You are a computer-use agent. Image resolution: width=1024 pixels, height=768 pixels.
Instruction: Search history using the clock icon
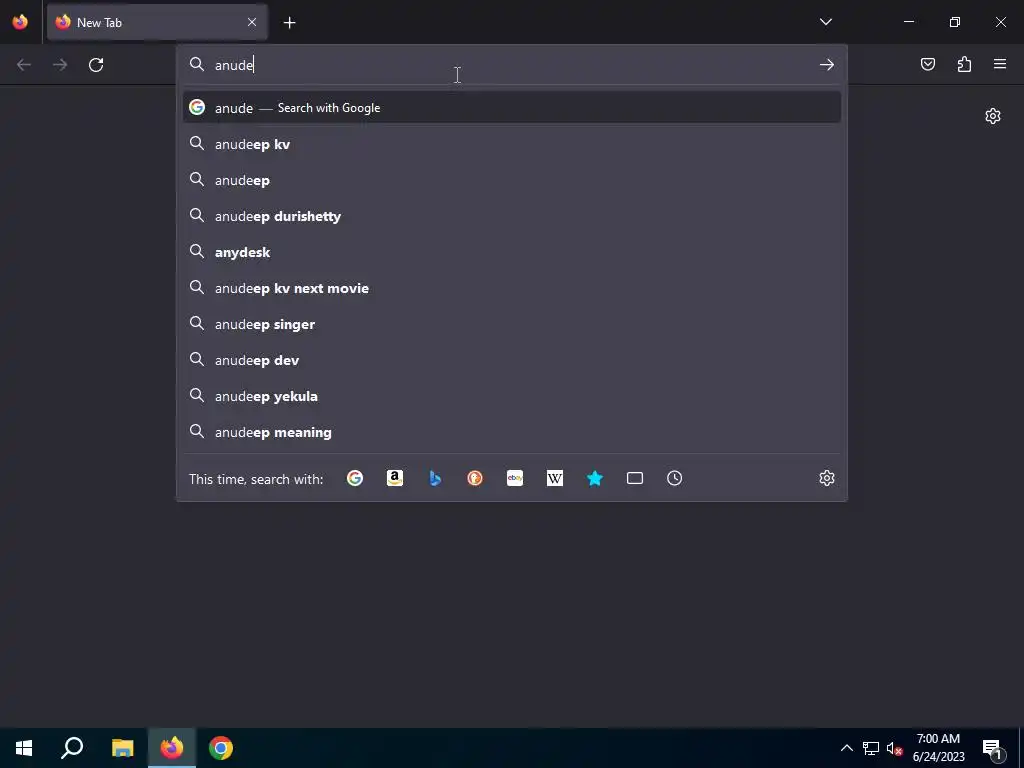pyautogui.click(x=675, y=478)
